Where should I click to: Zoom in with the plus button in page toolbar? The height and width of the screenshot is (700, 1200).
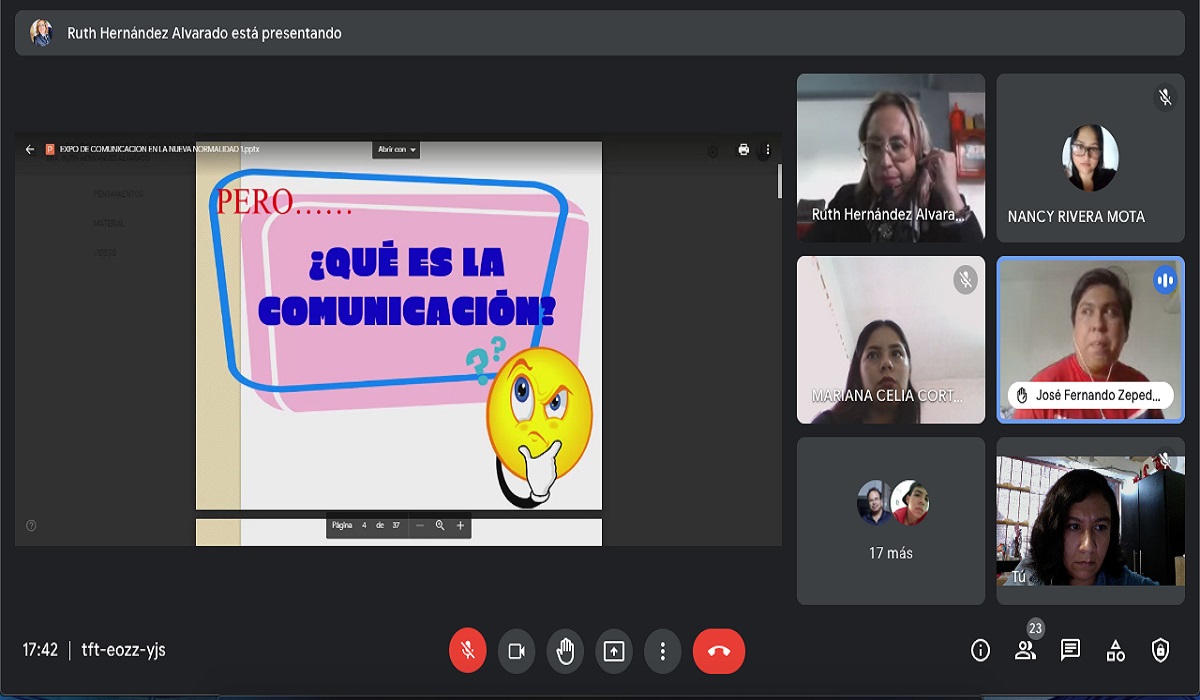[460, 525]
